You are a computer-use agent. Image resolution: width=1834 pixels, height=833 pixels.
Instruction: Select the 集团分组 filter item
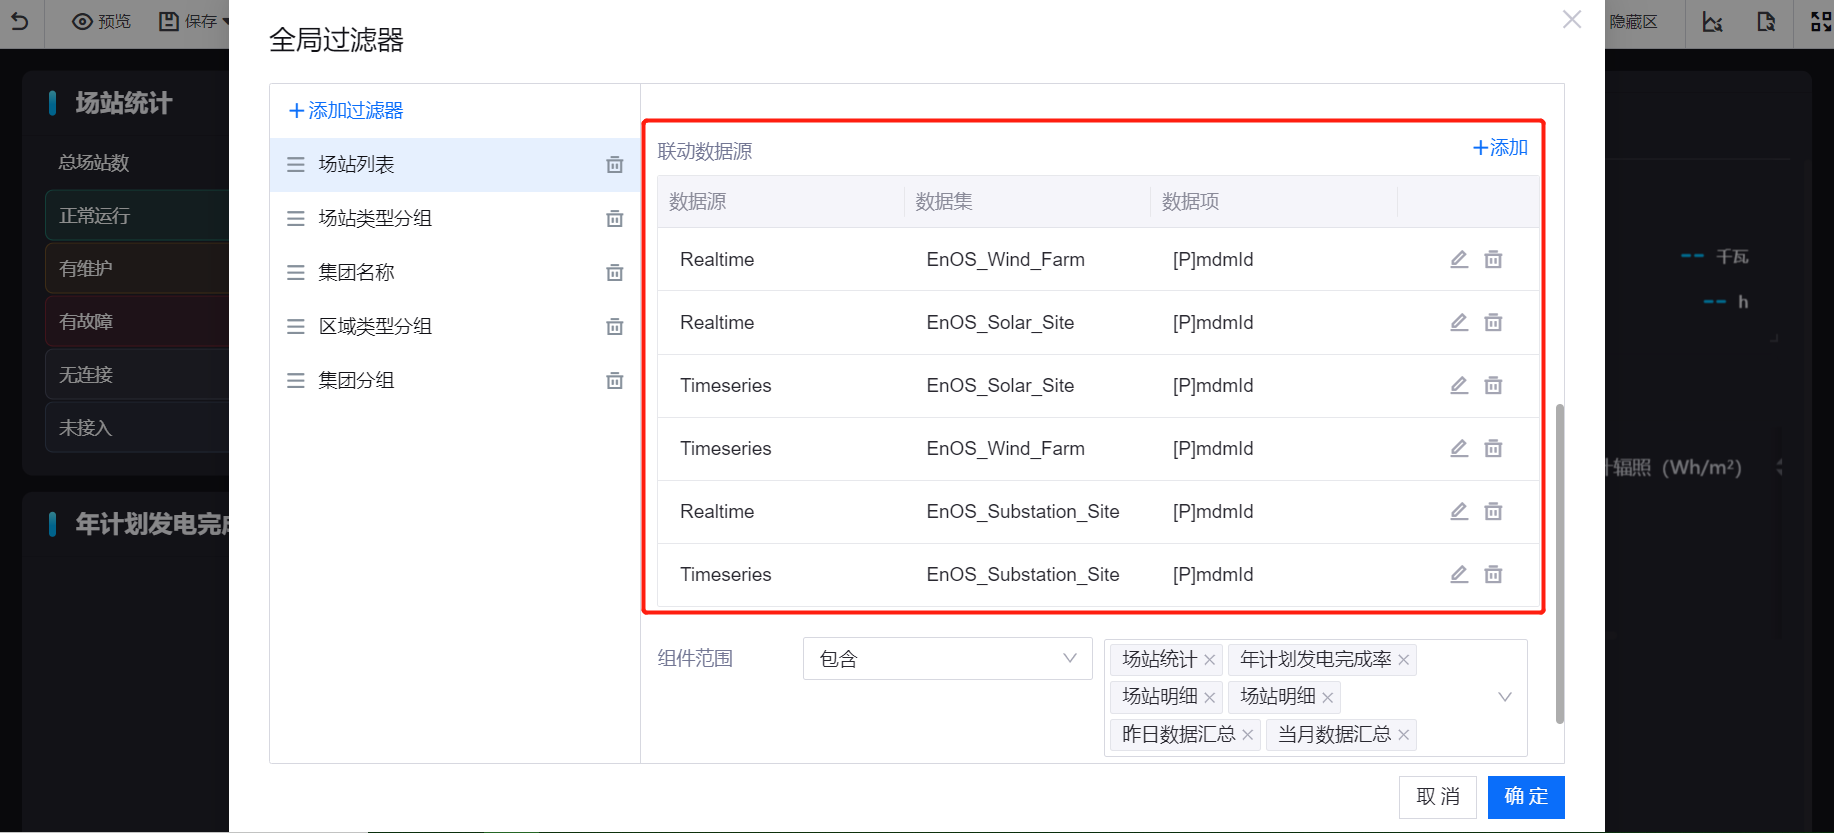pyautogui.click(x=356, y=380)
